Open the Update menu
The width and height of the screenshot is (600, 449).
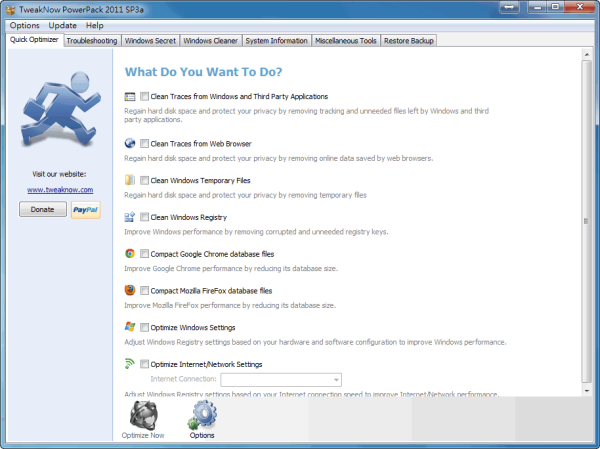pyautogui.click(x=62, y=26)
